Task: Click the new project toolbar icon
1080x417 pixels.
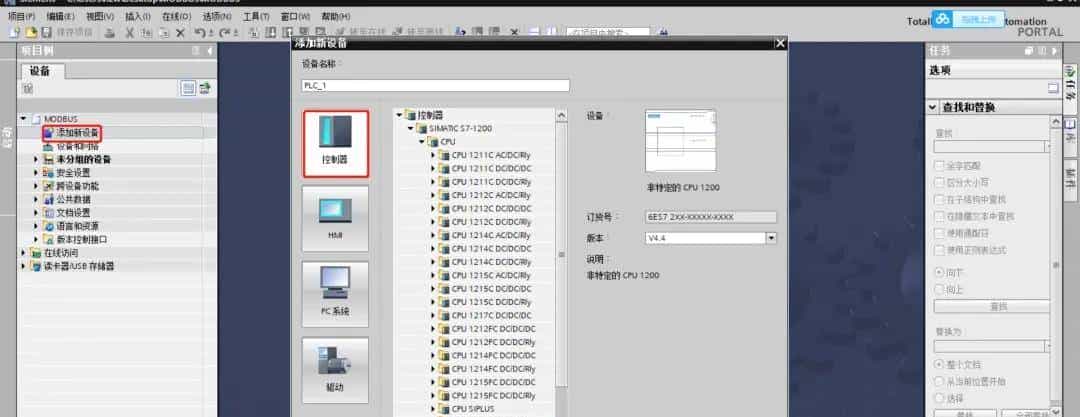Action: 15,32
